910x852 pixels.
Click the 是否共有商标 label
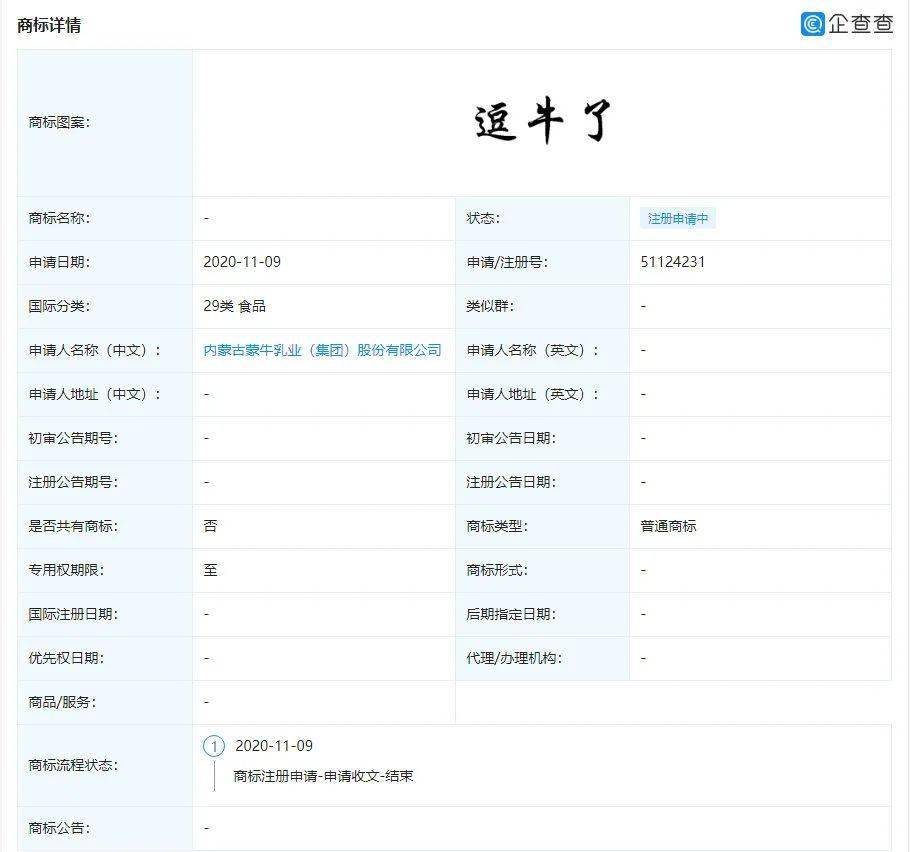point(73,526)
